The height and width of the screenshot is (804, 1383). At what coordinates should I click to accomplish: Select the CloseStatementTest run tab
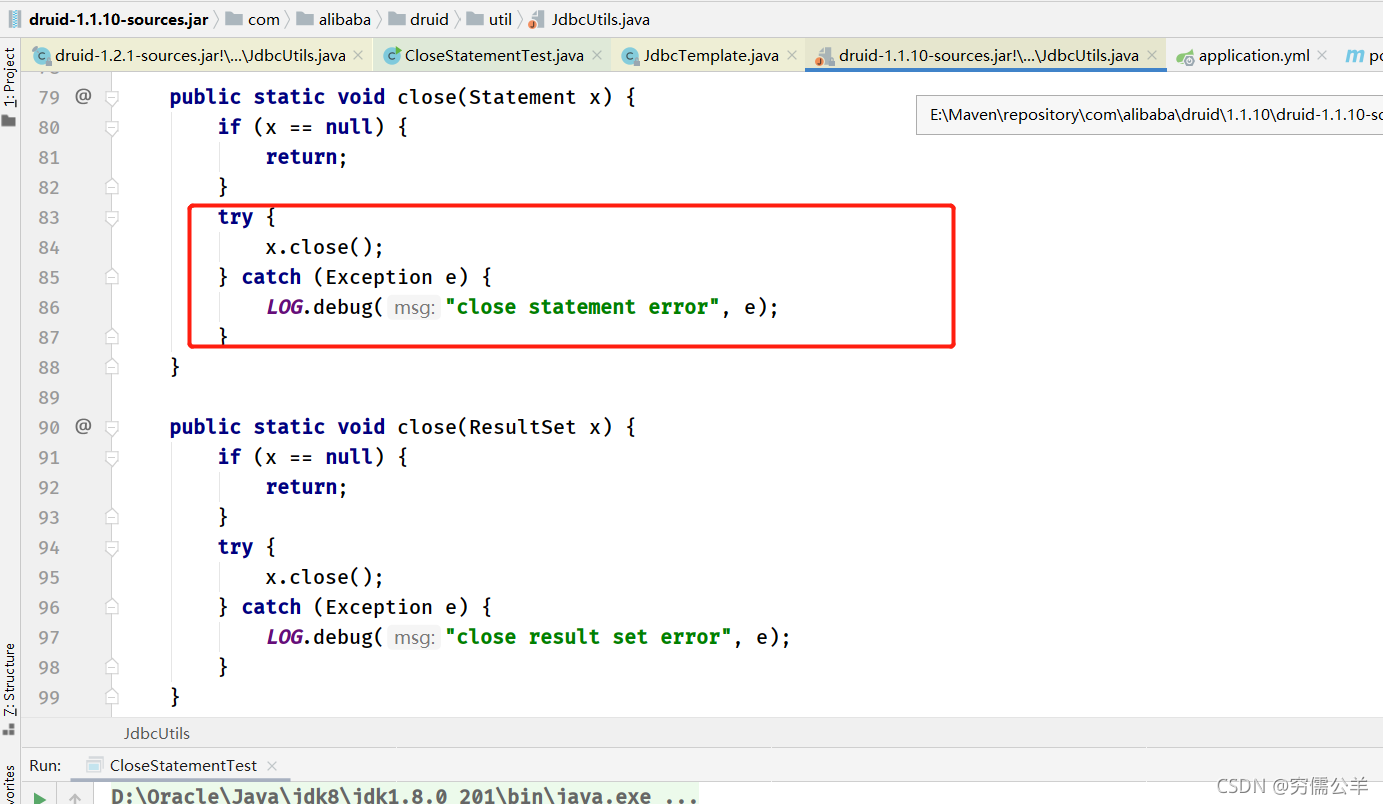point(183,765)
